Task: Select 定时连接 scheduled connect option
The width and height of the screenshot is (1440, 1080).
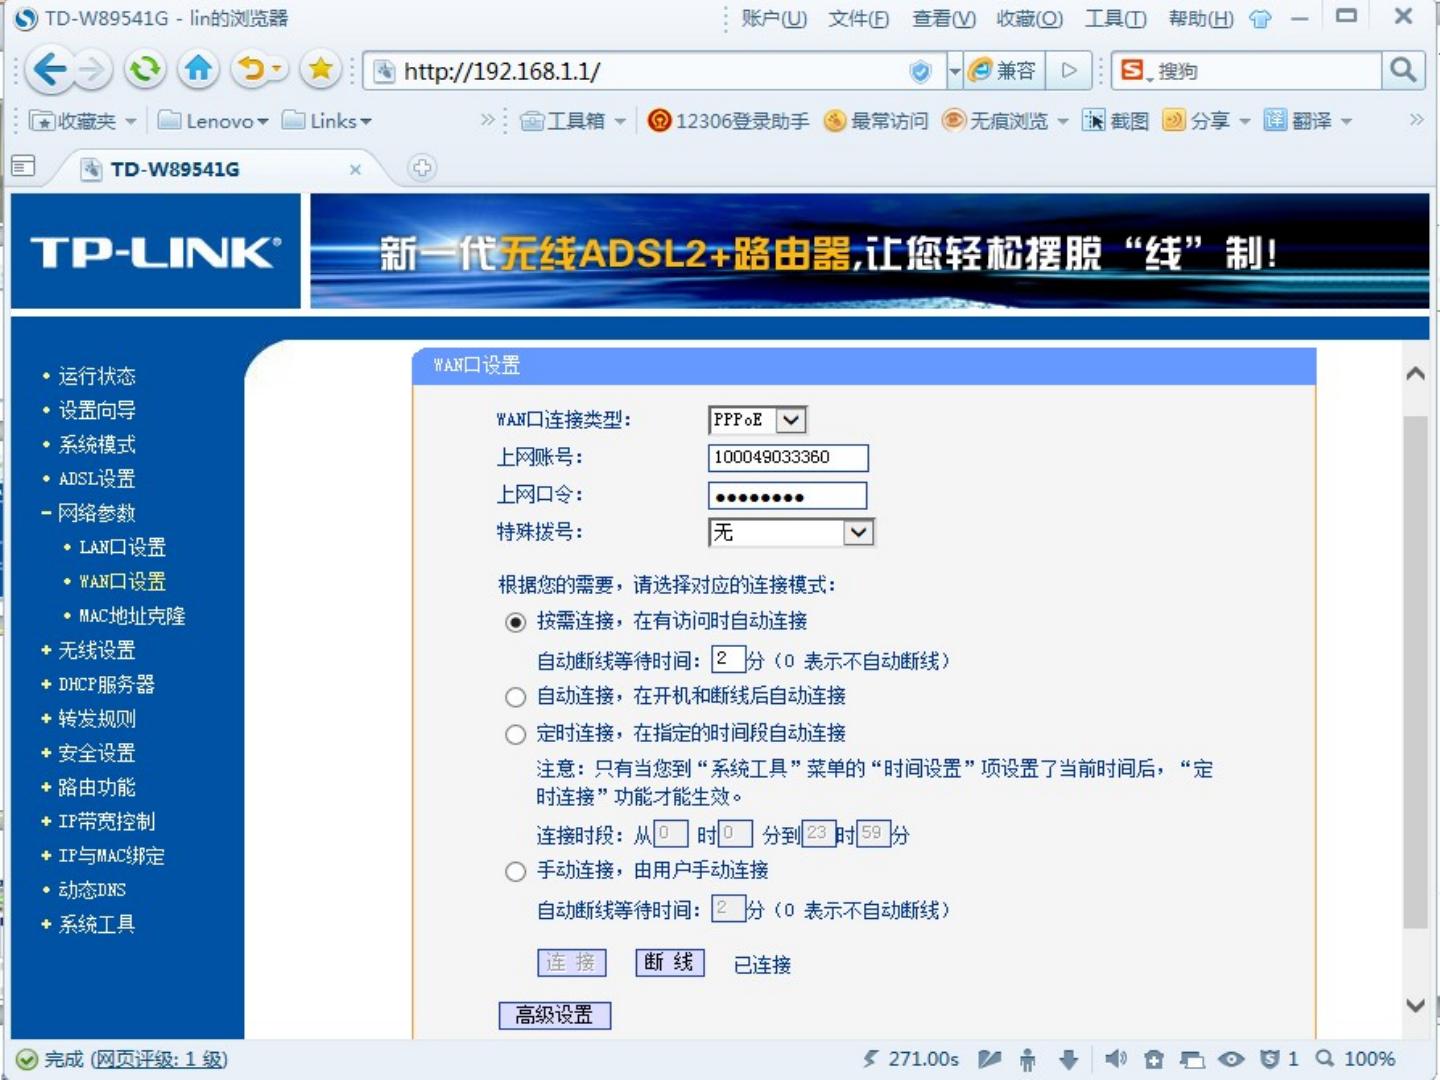Action: (x=515, y=735)
